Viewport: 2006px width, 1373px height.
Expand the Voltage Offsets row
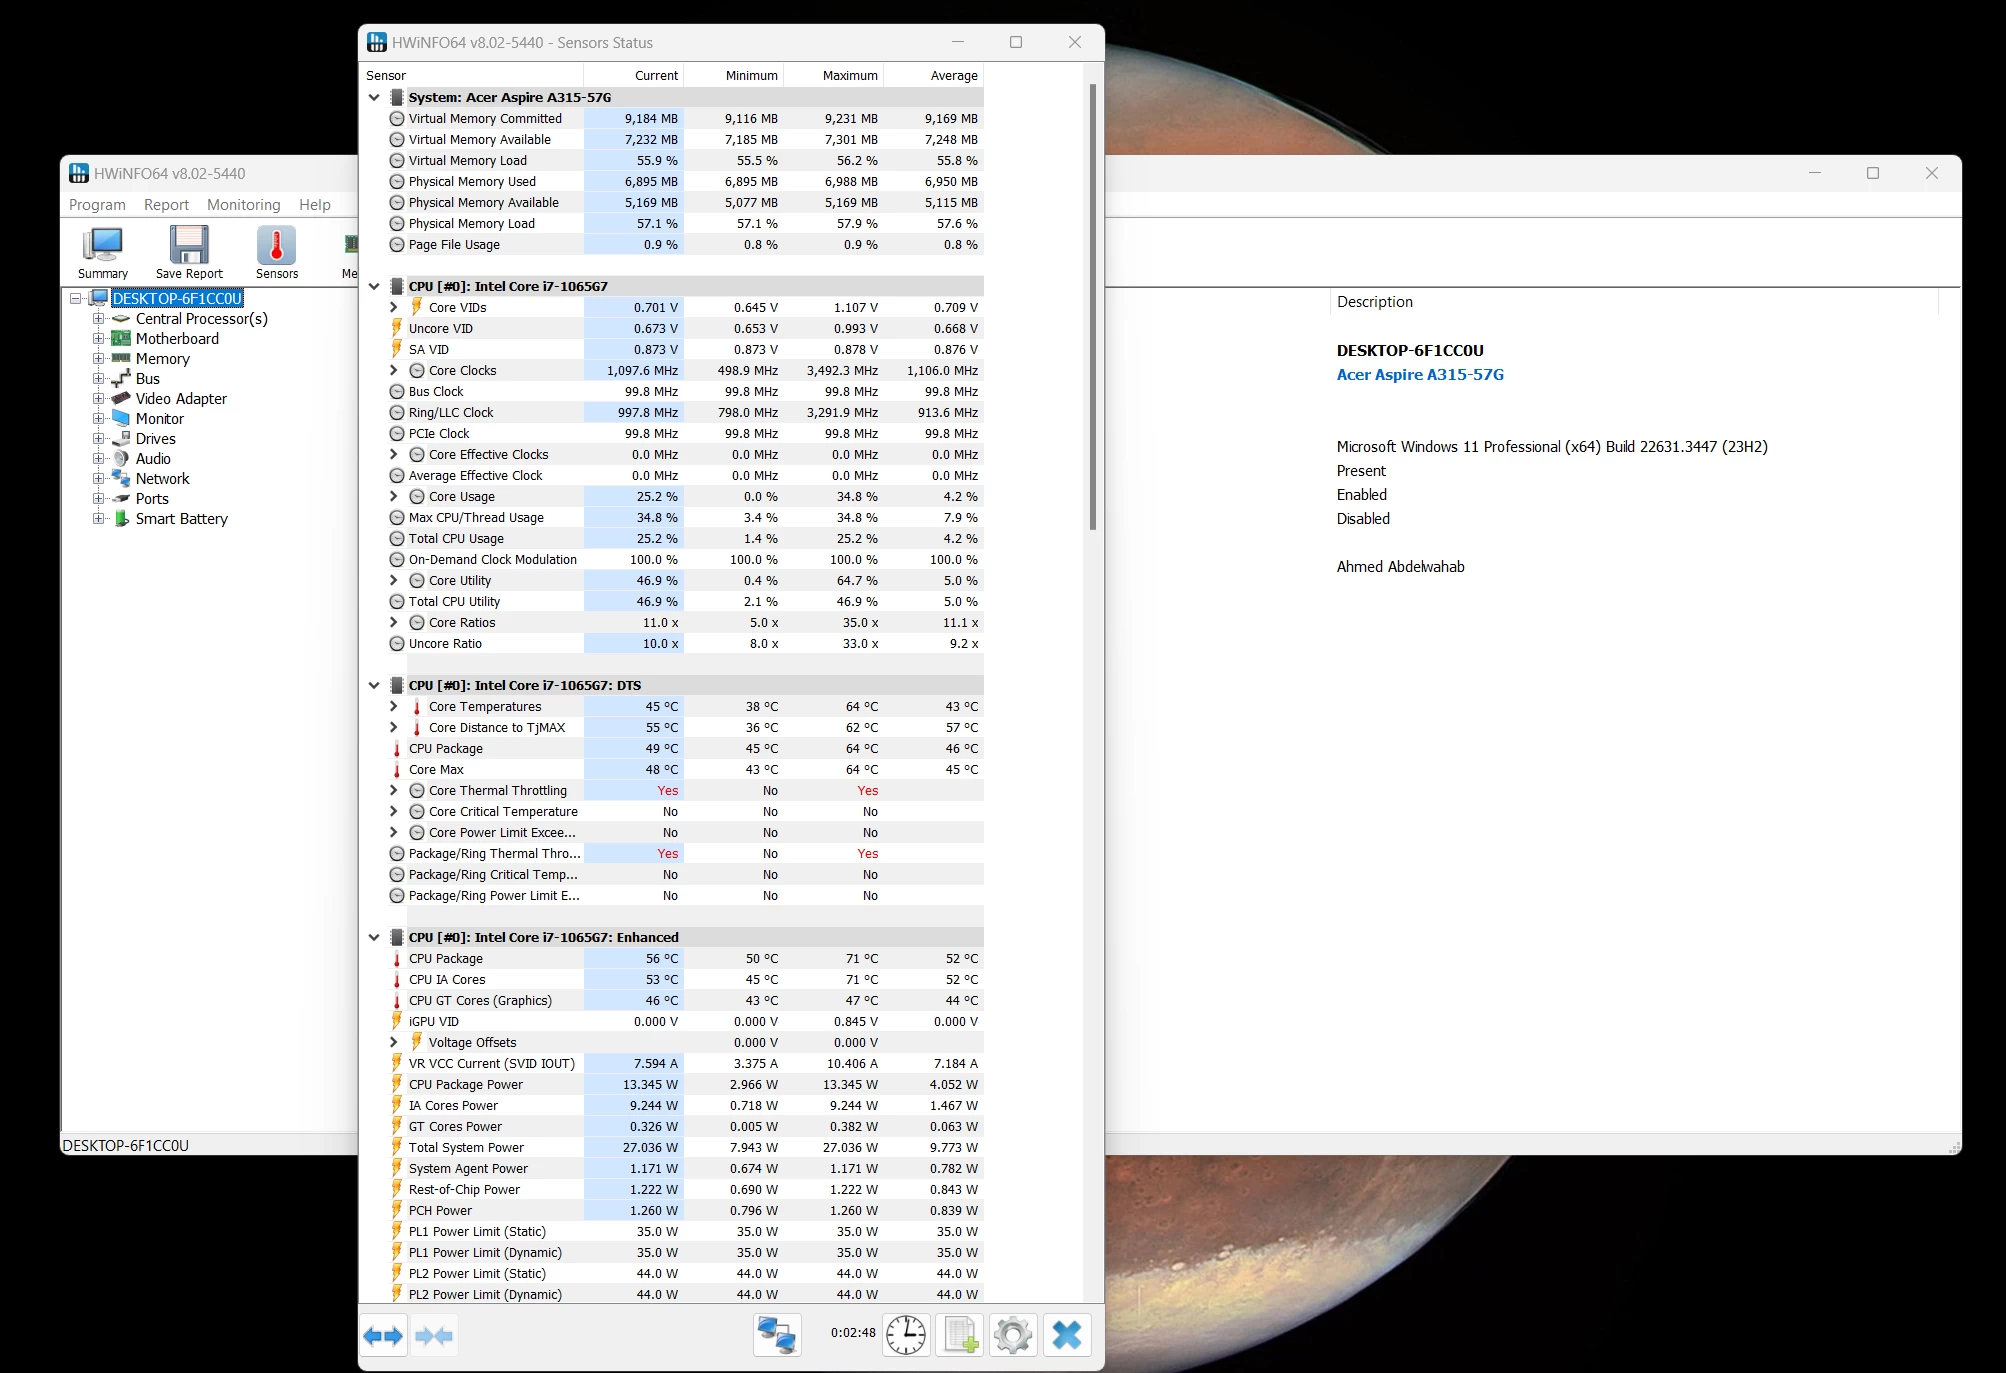(394, 1043)
